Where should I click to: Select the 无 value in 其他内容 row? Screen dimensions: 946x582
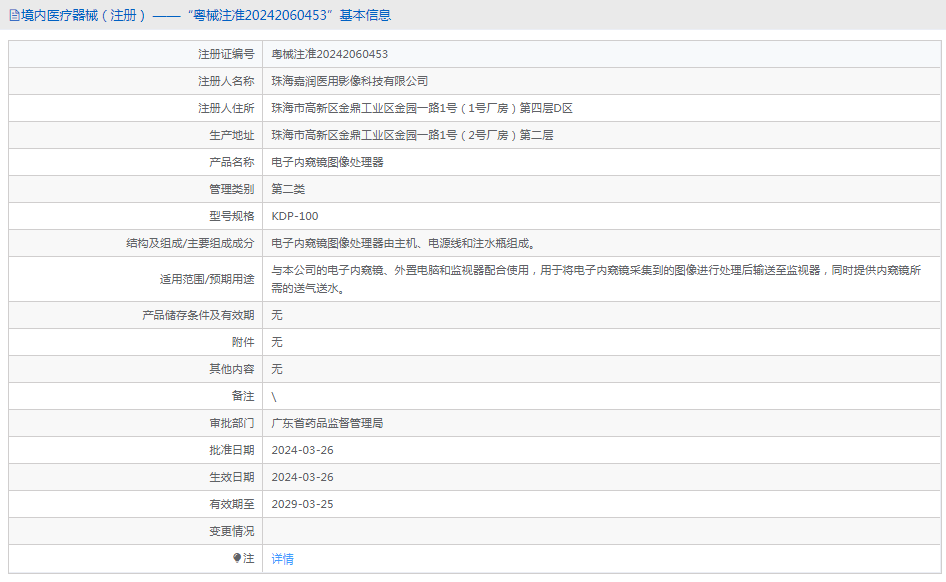[x=277, y=368]
